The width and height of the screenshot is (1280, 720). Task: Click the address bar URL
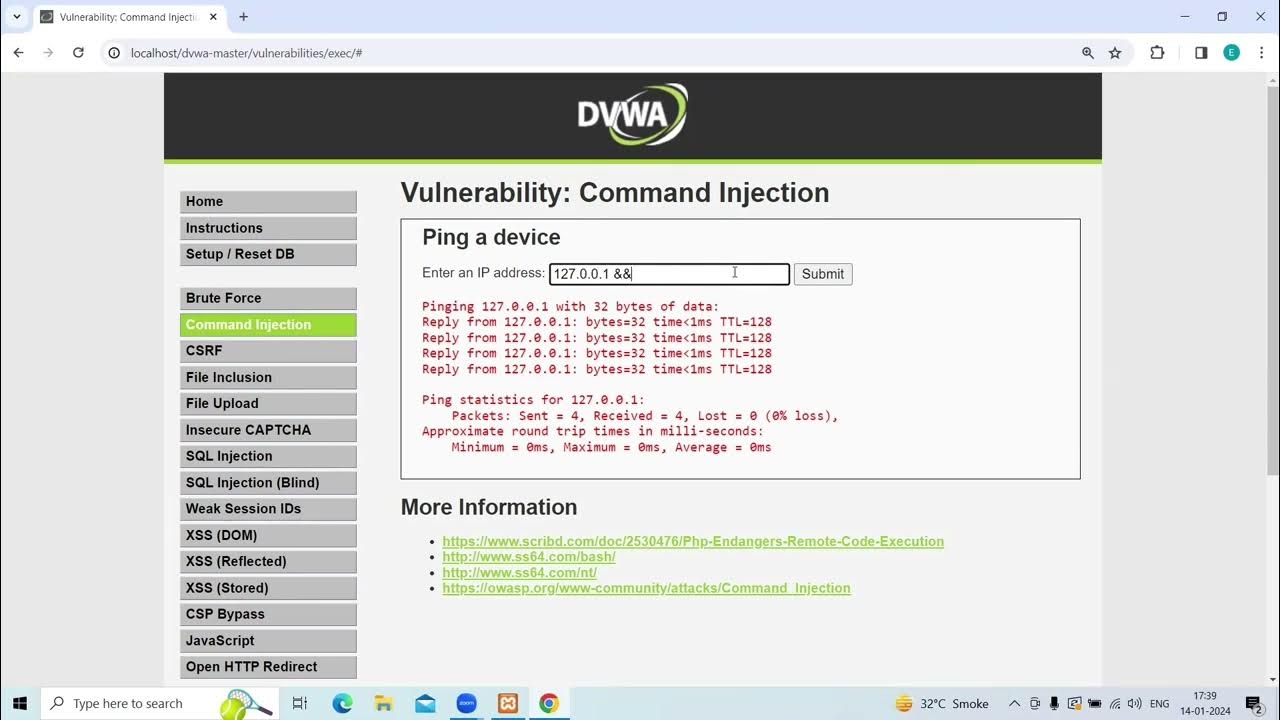246,53
